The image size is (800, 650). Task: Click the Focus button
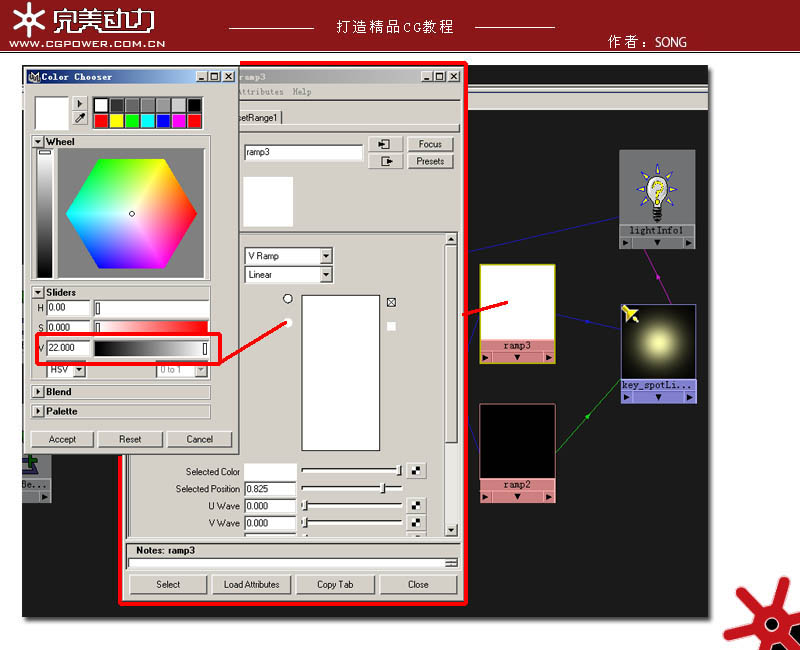pos(430,144)
